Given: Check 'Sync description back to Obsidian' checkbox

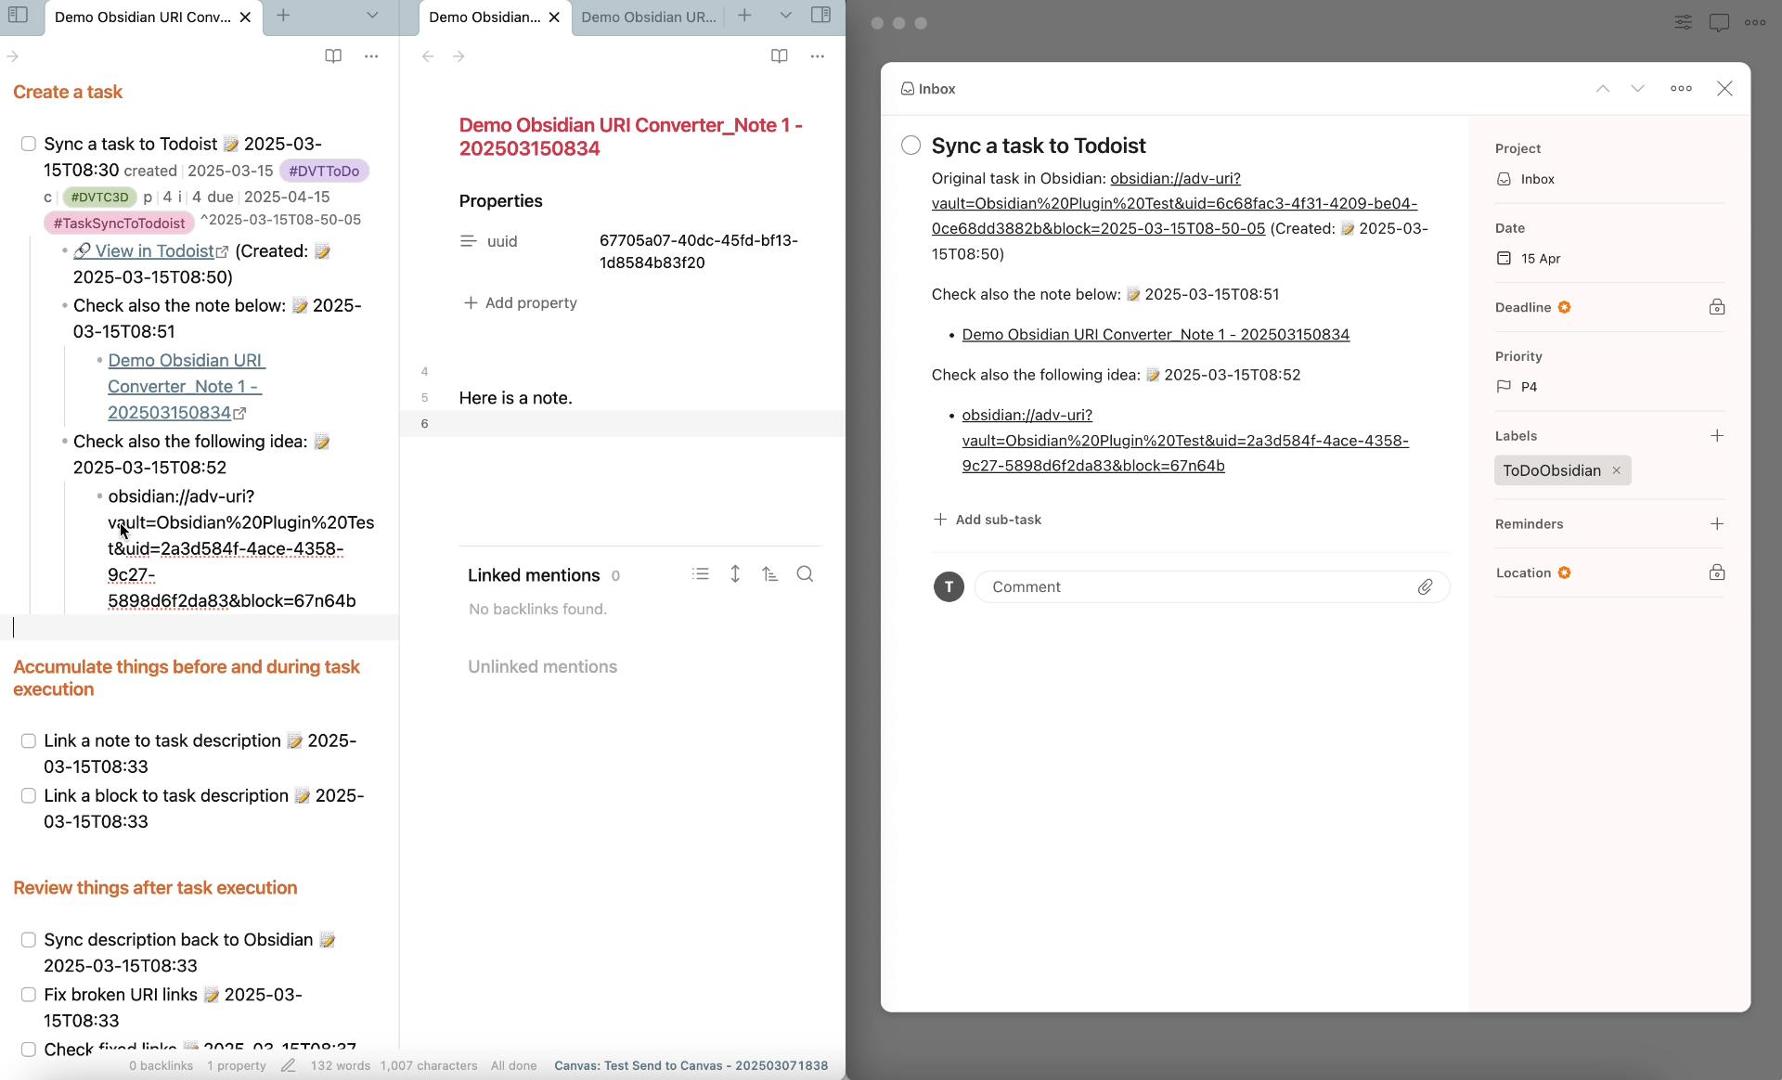Looking at the screenshot, I should (28, 940).
